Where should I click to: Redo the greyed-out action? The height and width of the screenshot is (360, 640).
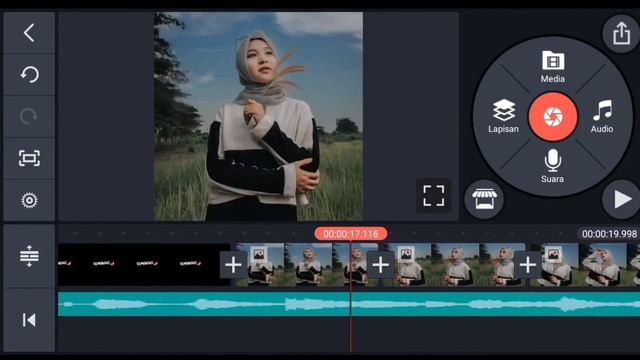pos(29,117)
